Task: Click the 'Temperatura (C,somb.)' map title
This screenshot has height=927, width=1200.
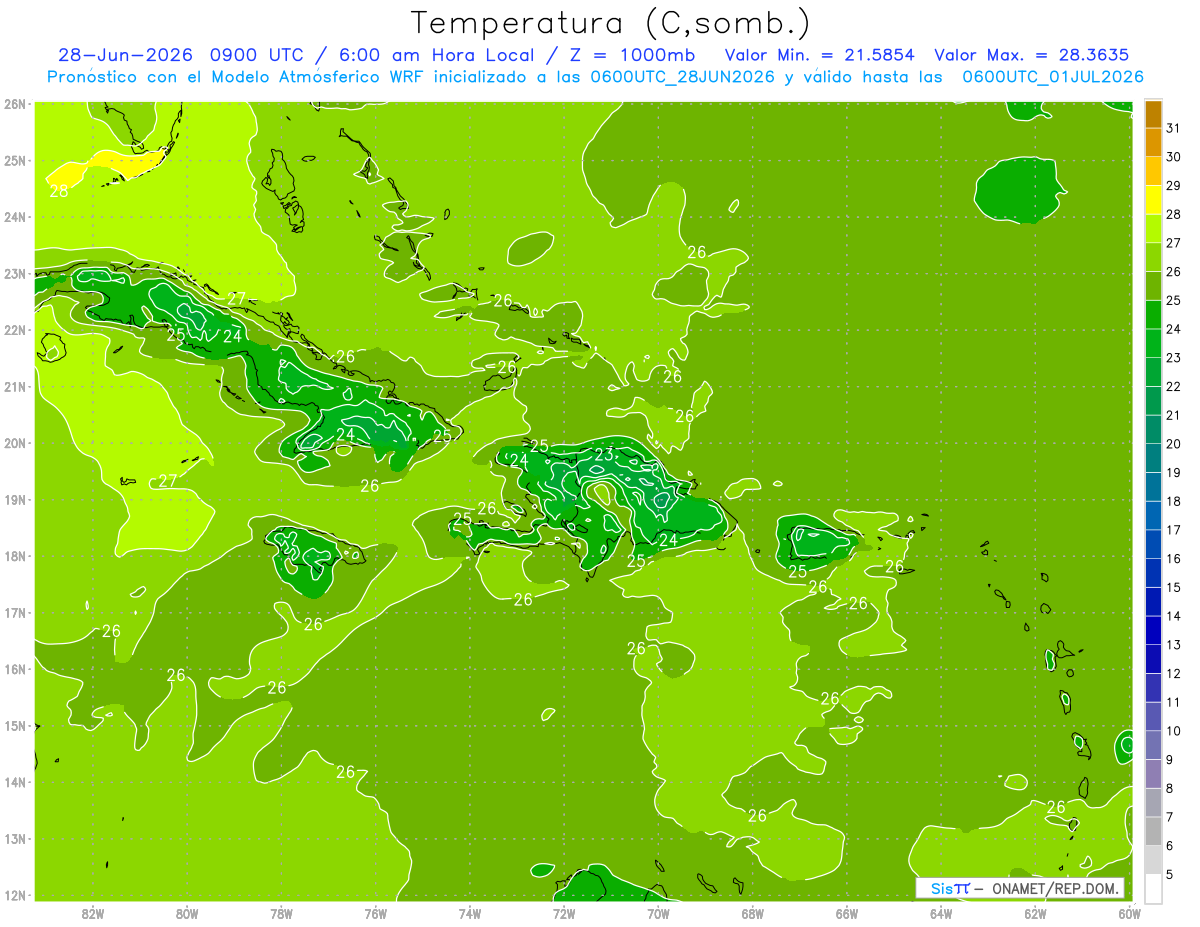Action: click(610, 23)
